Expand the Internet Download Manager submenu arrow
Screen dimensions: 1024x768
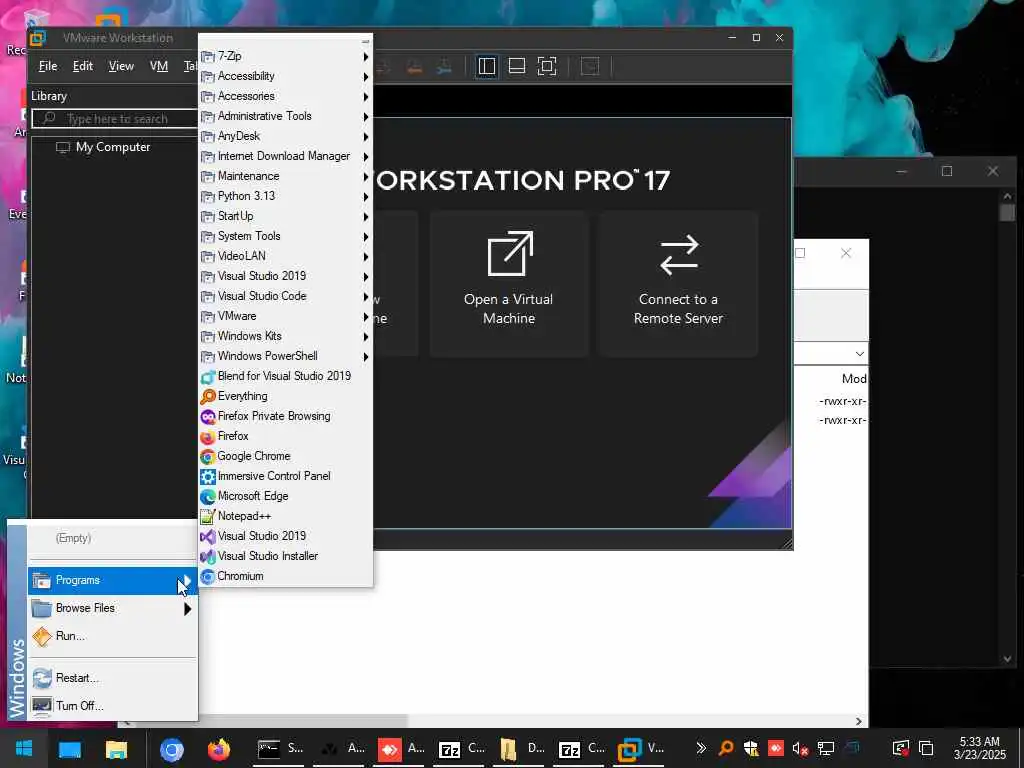366,157
